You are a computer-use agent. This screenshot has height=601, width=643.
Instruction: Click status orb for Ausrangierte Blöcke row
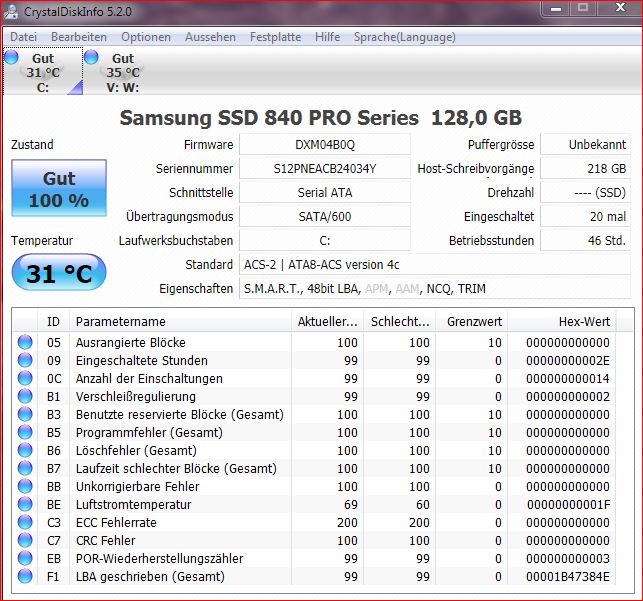coord(25,342)
